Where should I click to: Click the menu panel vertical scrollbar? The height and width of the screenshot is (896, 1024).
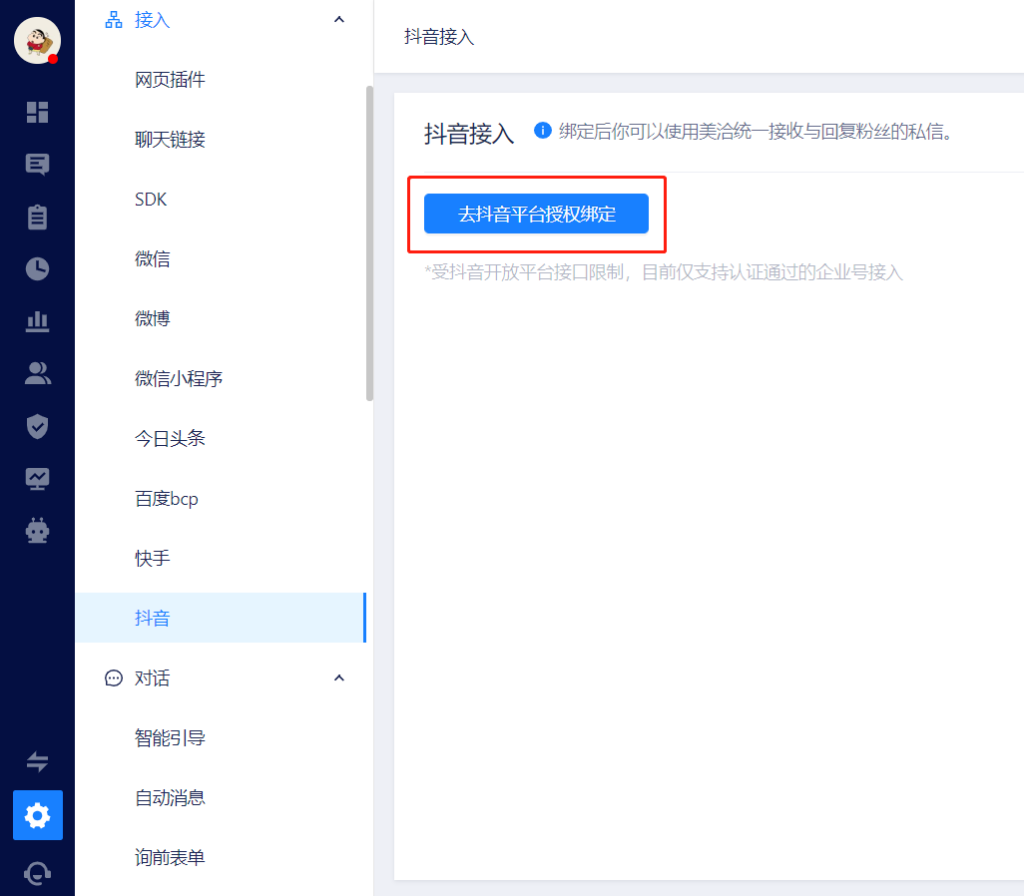[x=370, y=243]
